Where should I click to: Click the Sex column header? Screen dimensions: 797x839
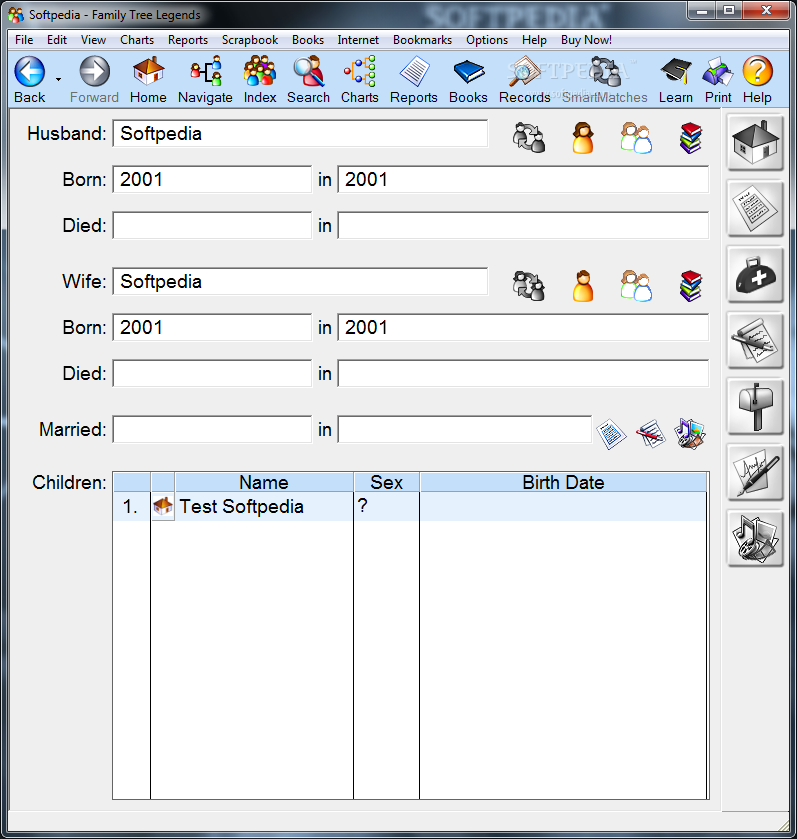tap(386, 482)
